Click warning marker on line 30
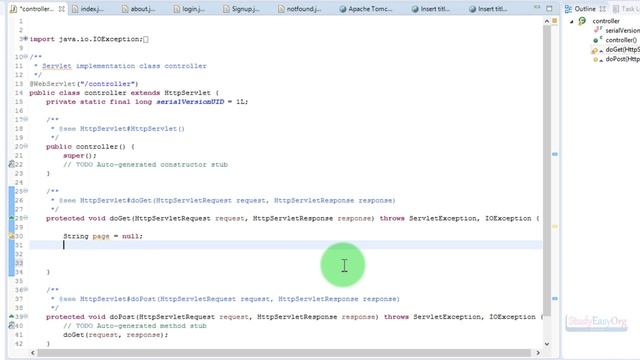640x360 pixels. click(11, 236)
